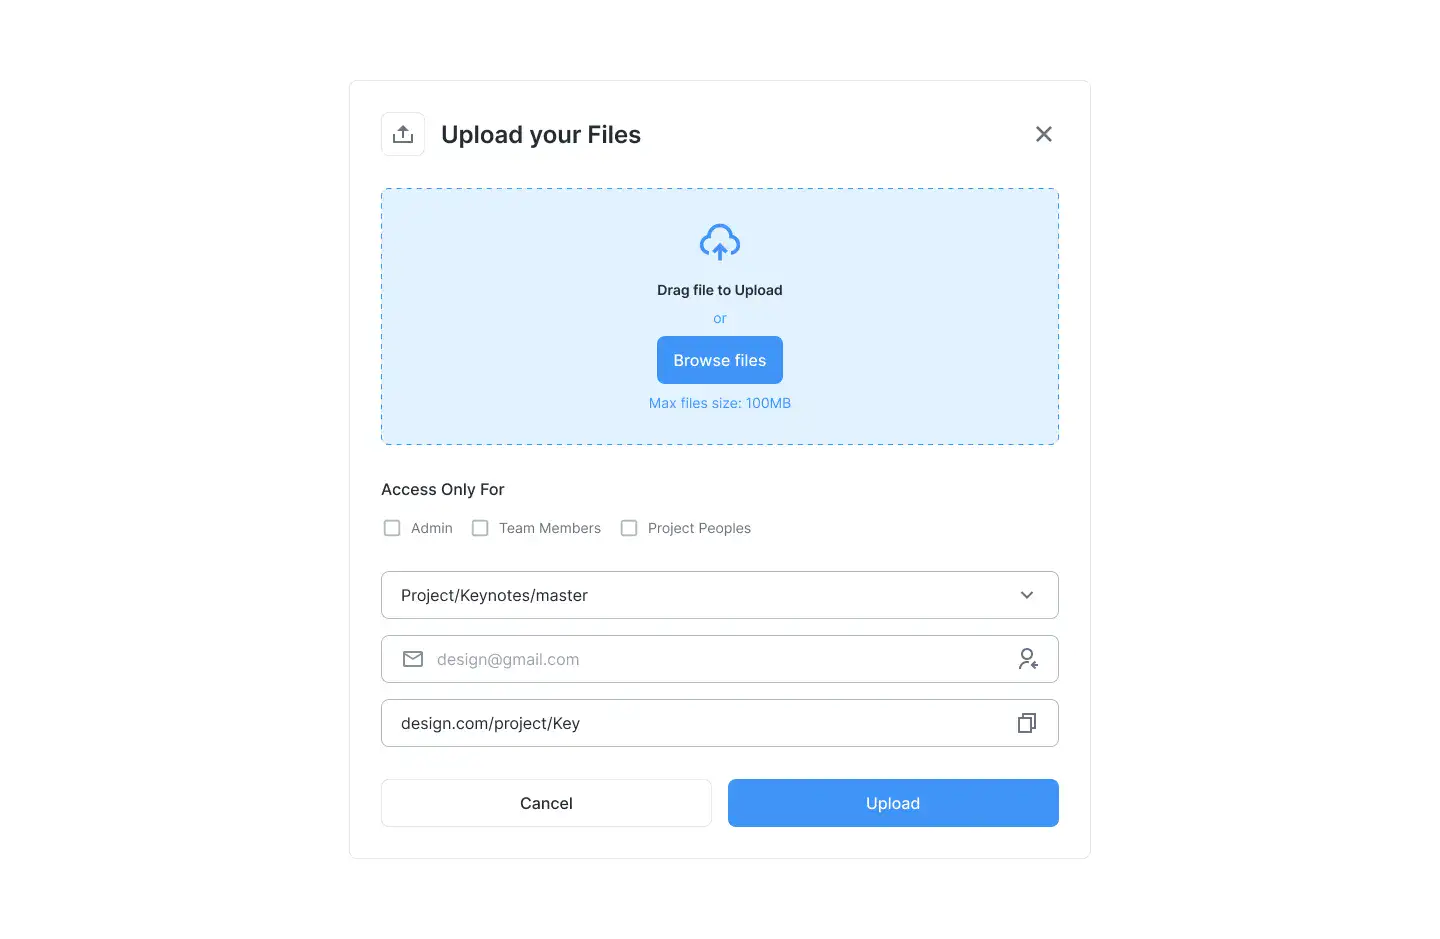Click the Max files size: 100MB text

pos(720,403)
